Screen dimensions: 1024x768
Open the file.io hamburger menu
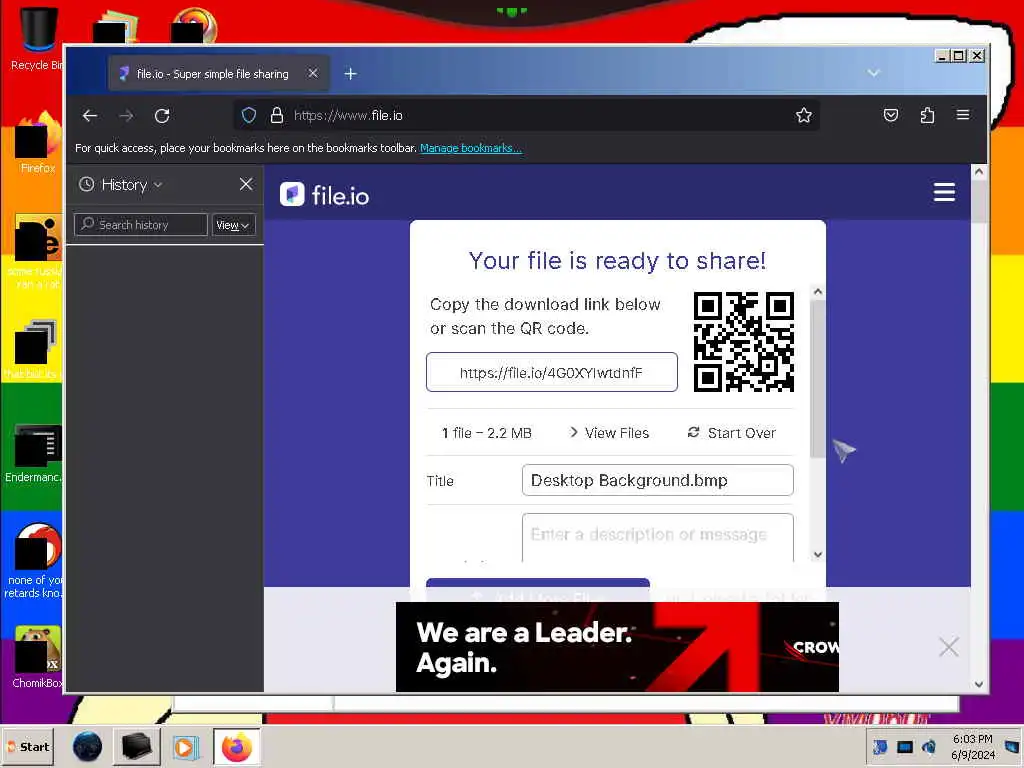coord(944,192)
